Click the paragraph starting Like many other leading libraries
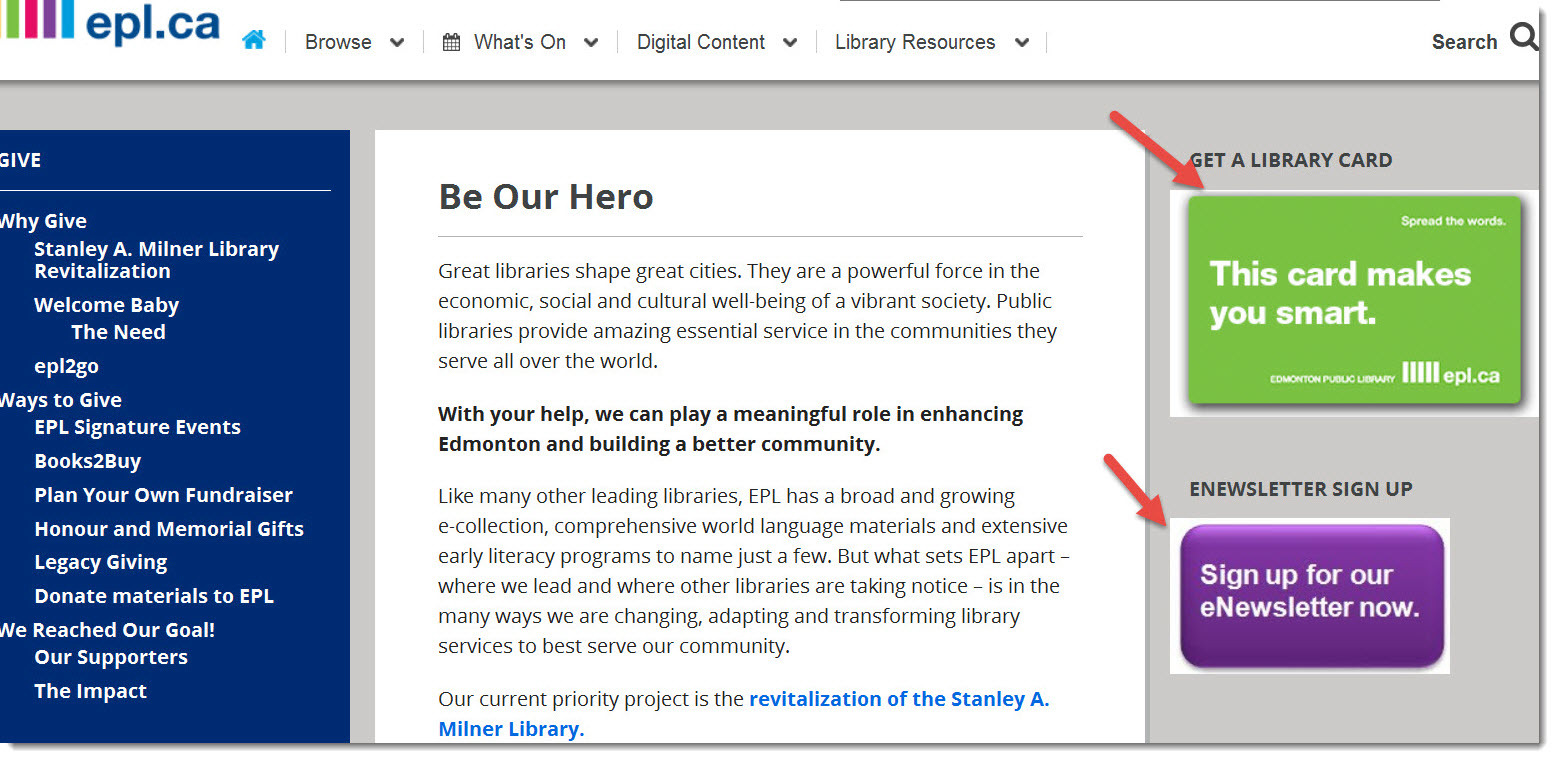1554x758 pixels. point(753,571)
